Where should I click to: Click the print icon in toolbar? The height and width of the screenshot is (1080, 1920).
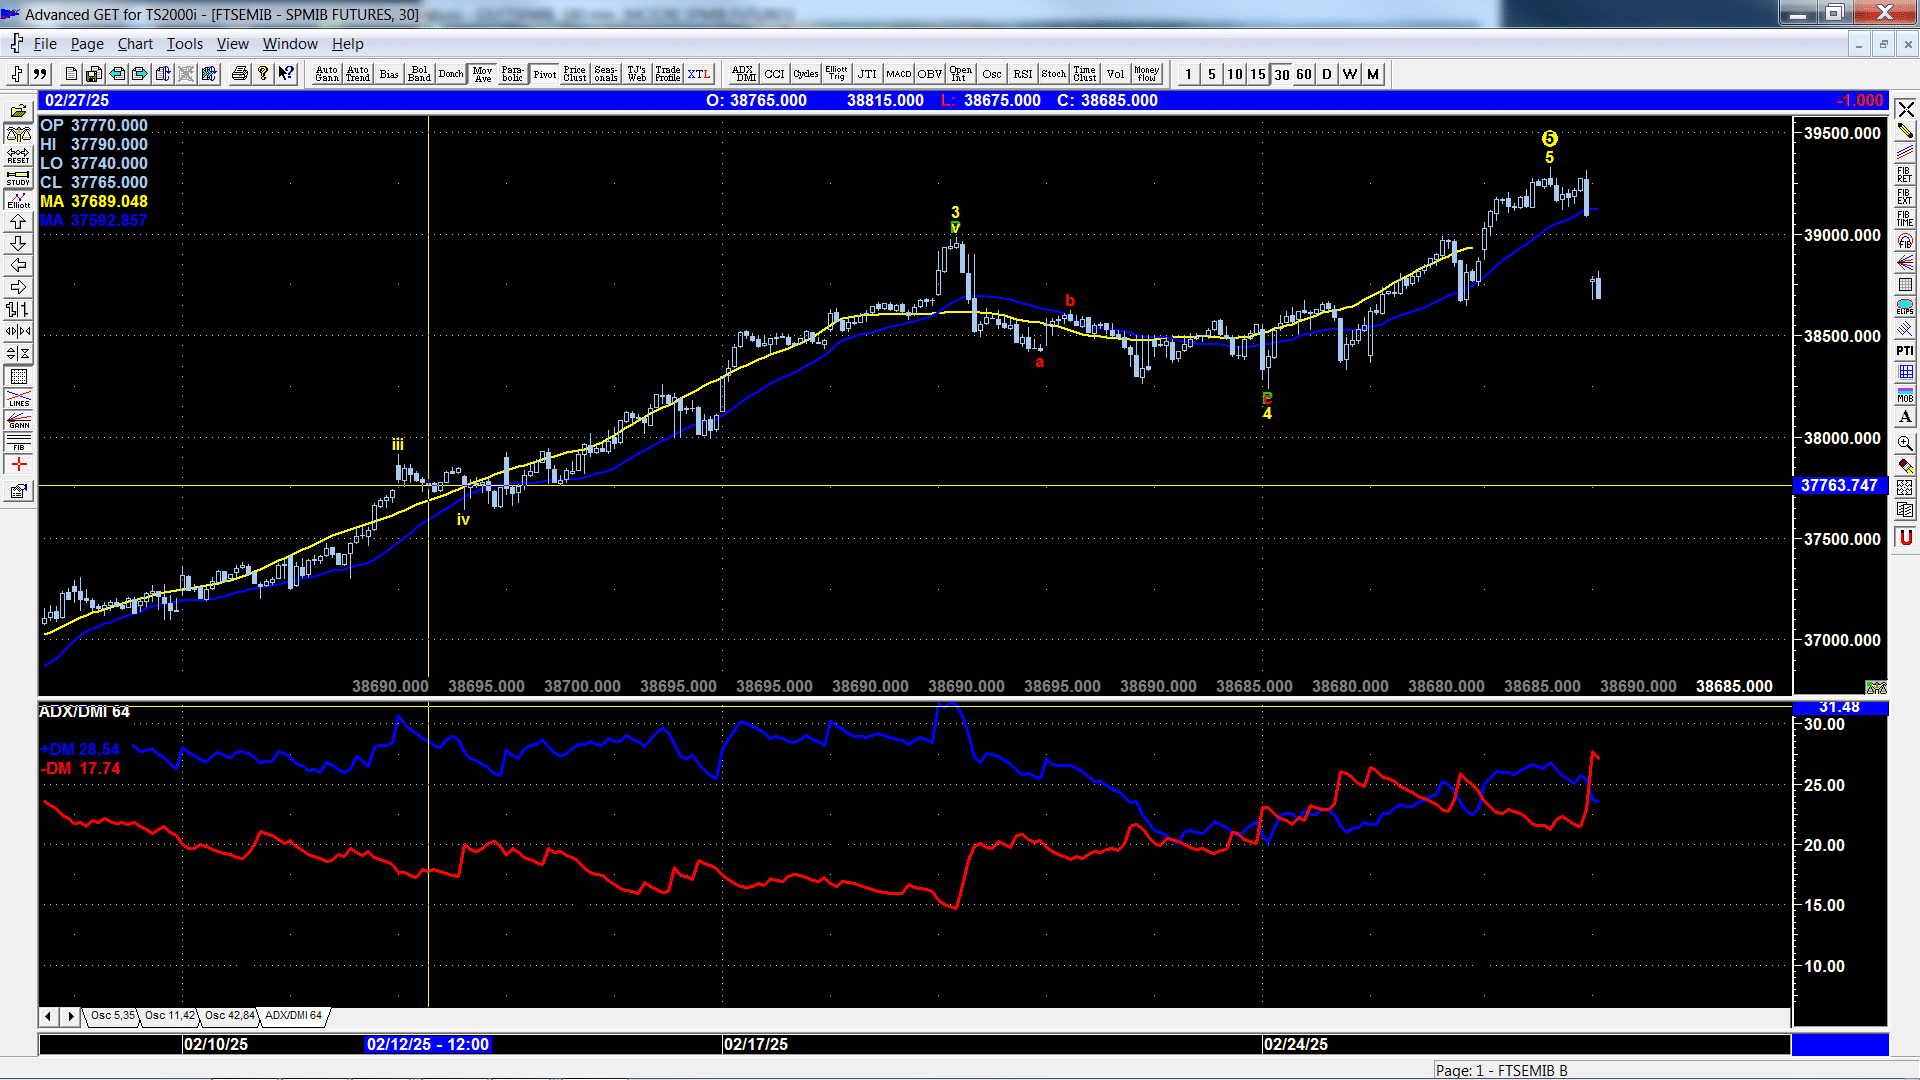[240, 74]
